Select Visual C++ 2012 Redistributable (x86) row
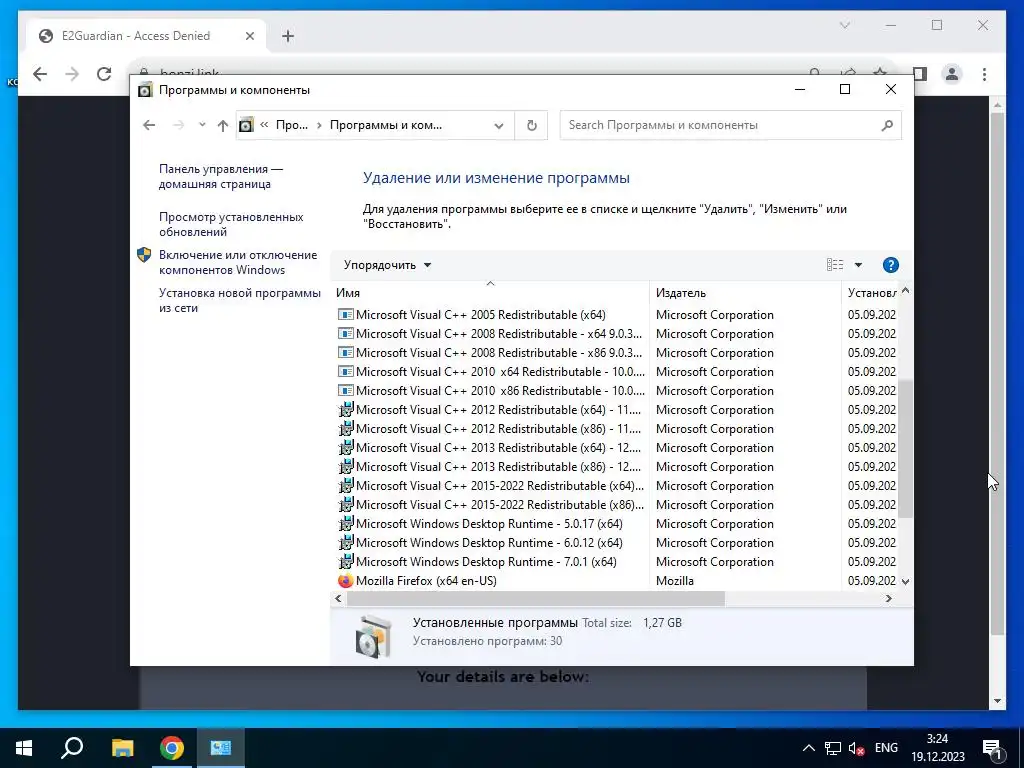 coord(616,428)
